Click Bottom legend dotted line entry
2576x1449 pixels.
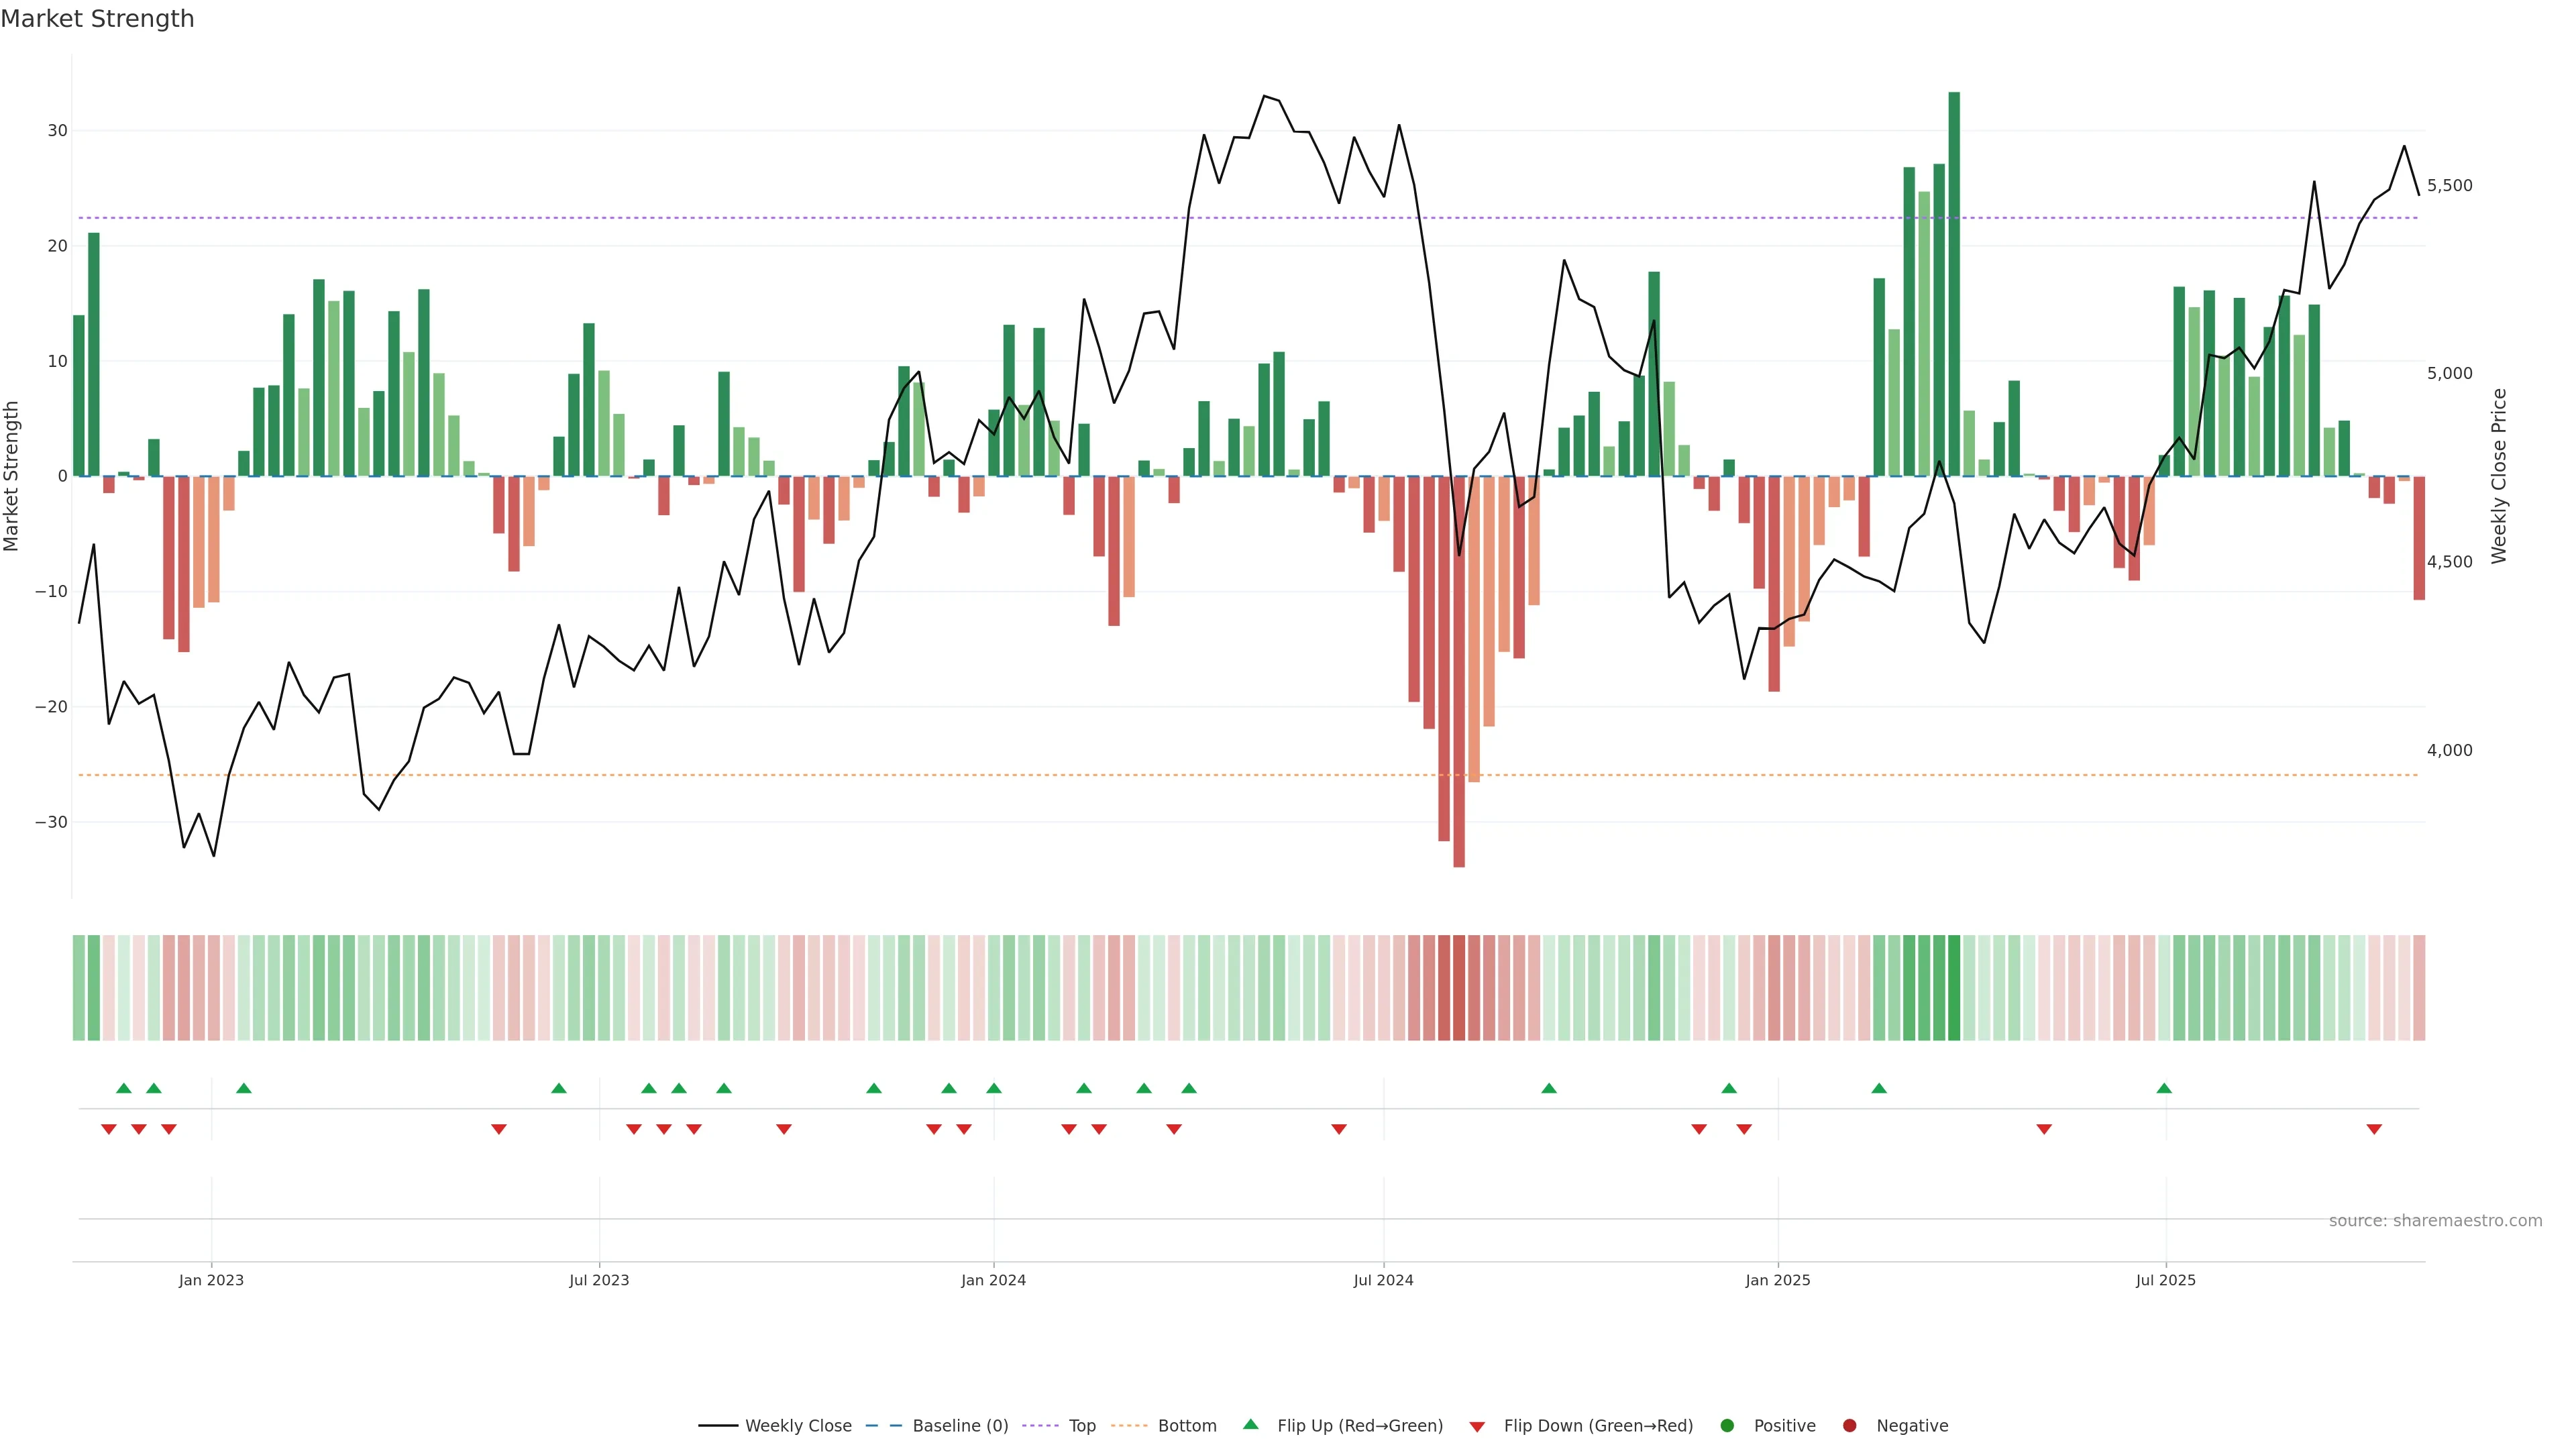point(1129,1425)
